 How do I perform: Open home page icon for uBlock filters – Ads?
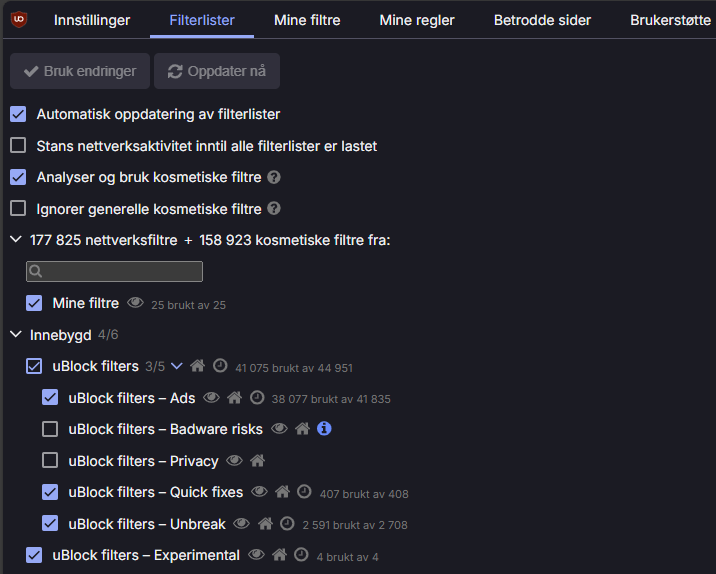(235, 398)
